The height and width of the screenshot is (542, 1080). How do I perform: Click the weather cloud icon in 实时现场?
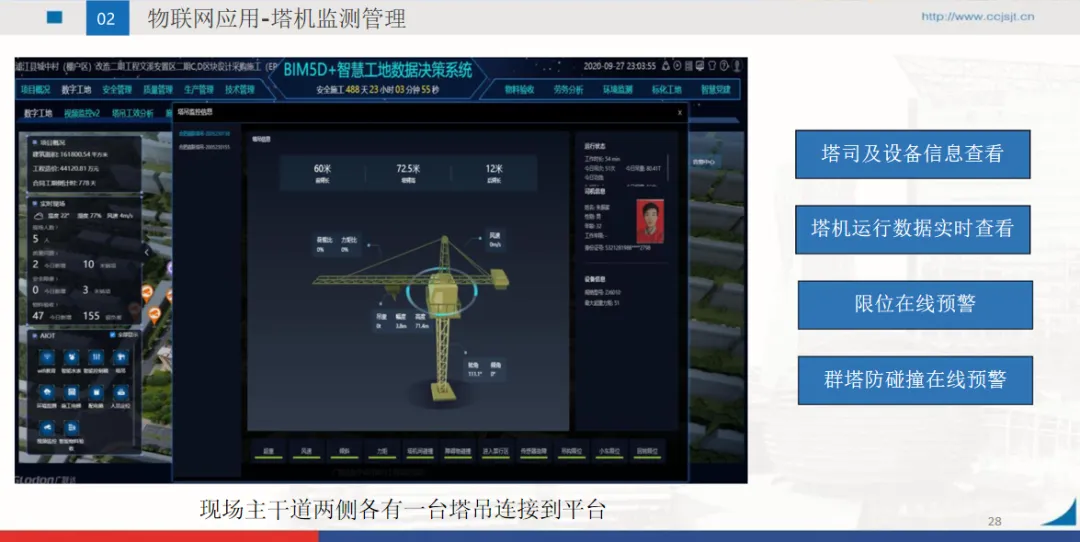pyautogui.click(x=39, y=216)
